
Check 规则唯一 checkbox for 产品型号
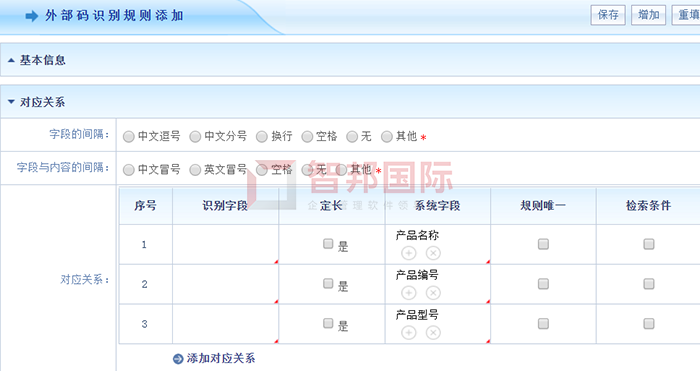[543, 323]
